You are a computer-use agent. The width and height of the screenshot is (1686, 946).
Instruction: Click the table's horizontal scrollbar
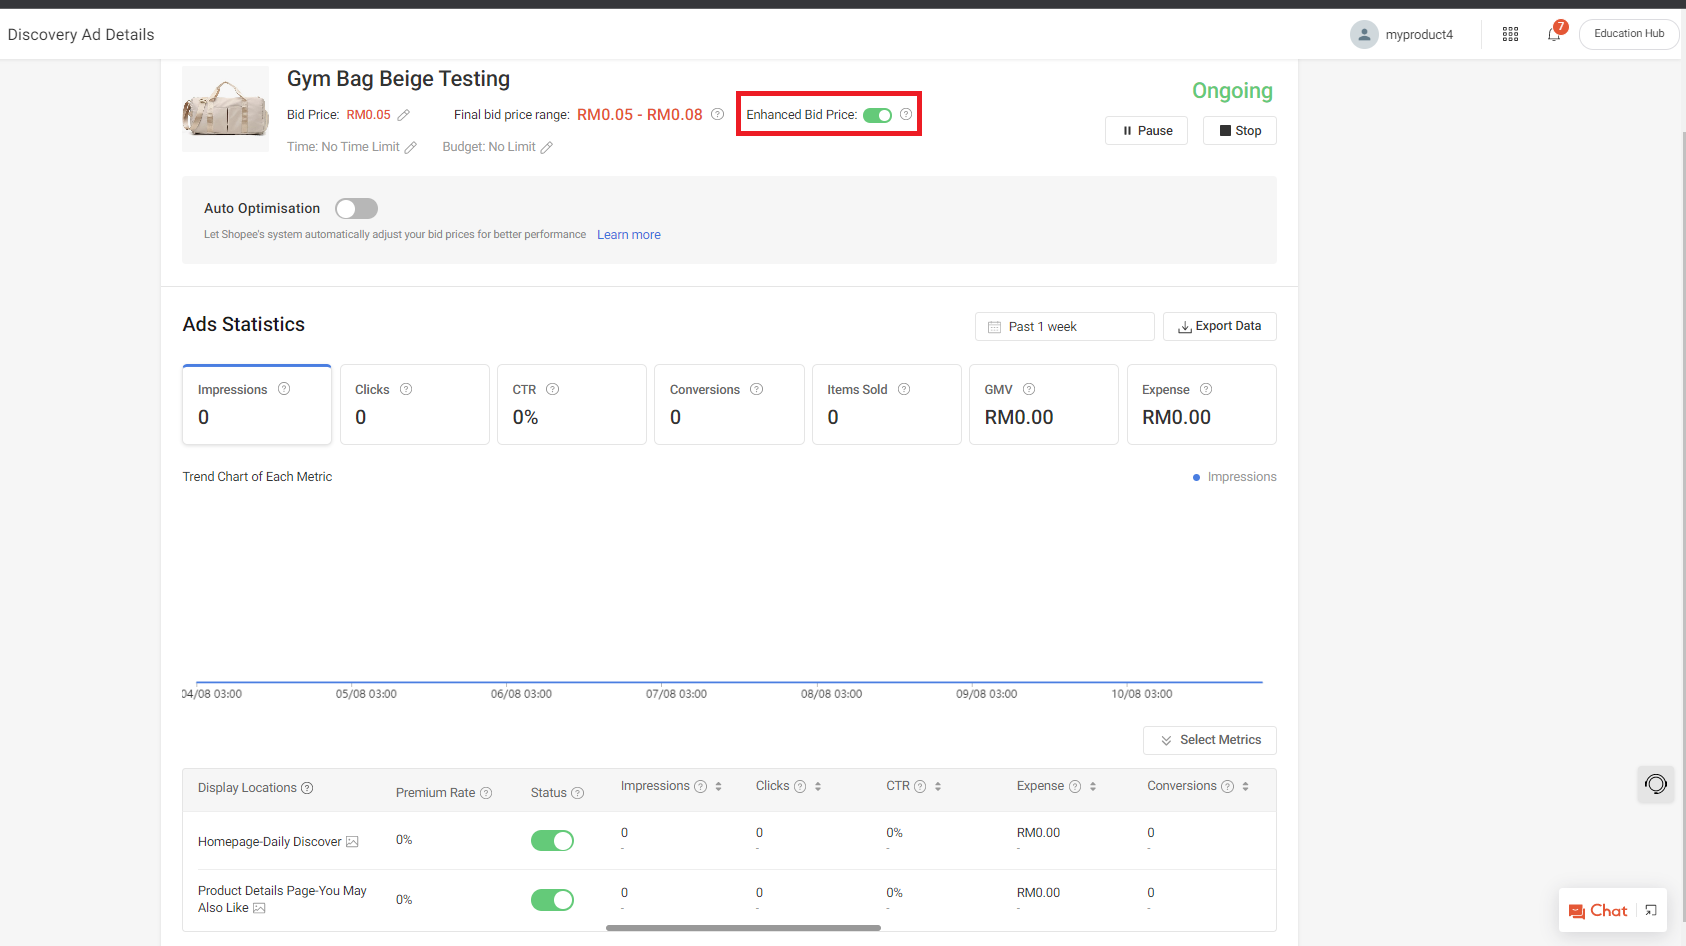pyautogui.click(x=743, y=928)
